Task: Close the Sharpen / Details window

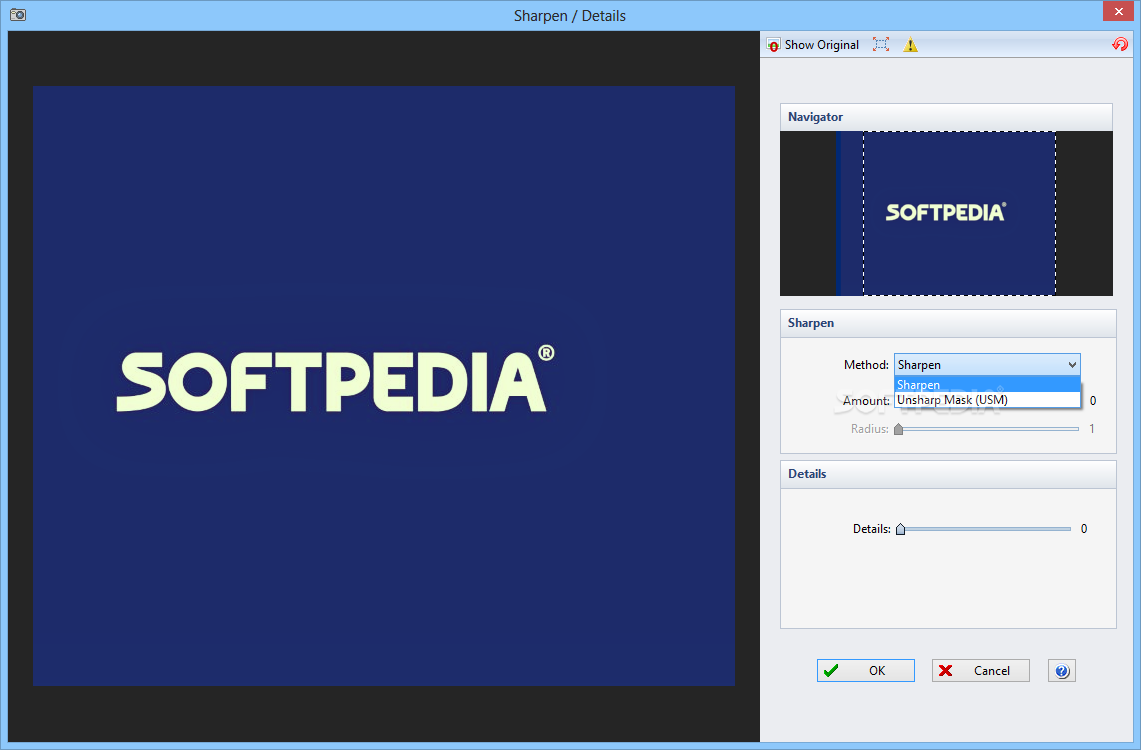Action: click(1118, 11)
